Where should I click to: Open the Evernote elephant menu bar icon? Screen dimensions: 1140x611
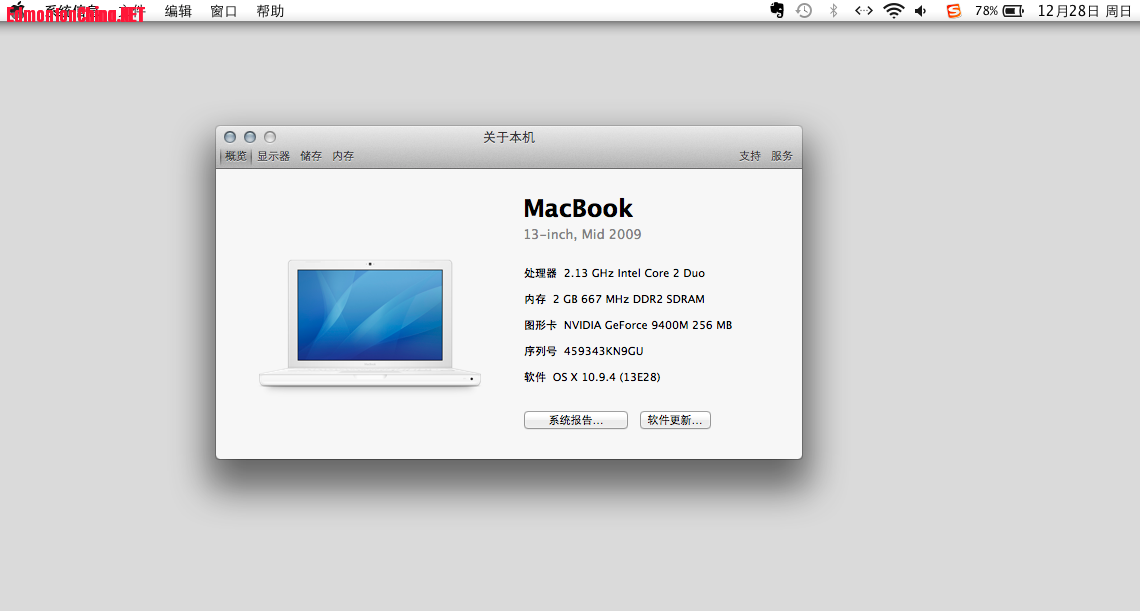[x=777, y=10]
